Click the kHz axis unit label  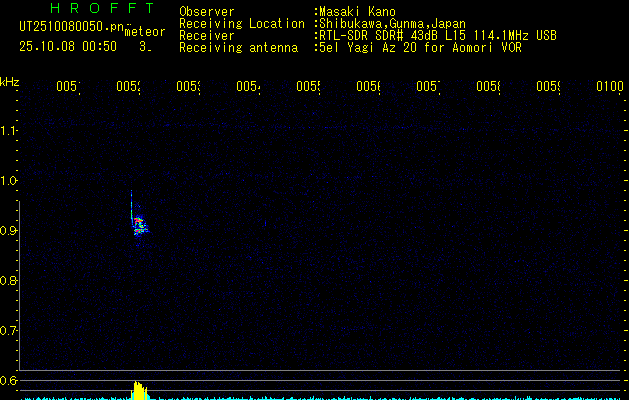coord(9,82)
